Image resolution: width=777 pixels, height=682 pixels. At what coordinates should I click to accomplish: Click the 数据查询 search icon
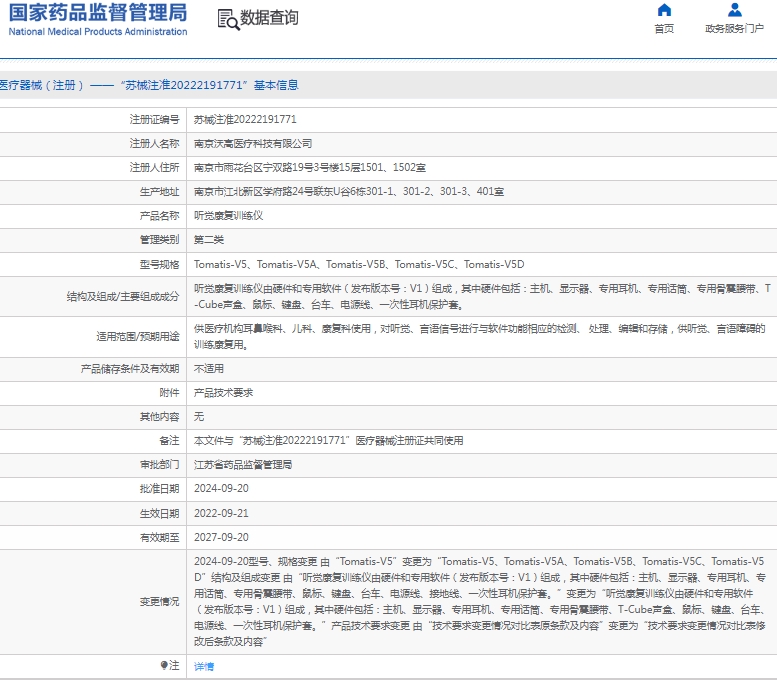[x=228, y=20]
